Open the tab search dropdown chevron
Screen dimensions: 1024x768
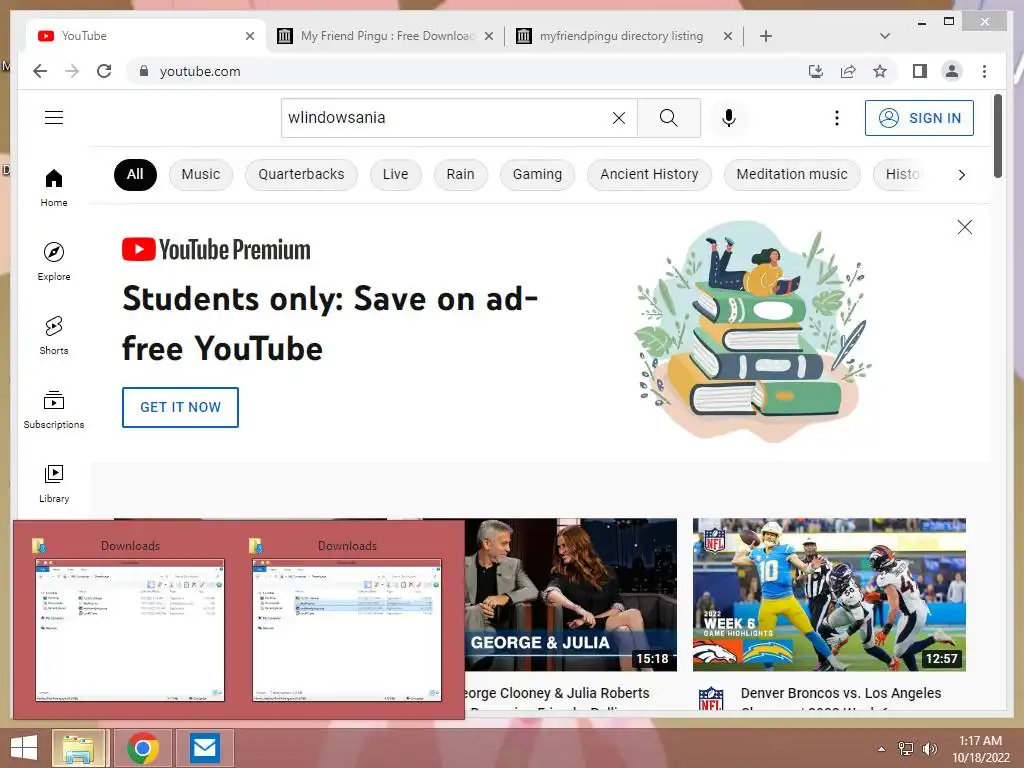click(x=885, y=36)
